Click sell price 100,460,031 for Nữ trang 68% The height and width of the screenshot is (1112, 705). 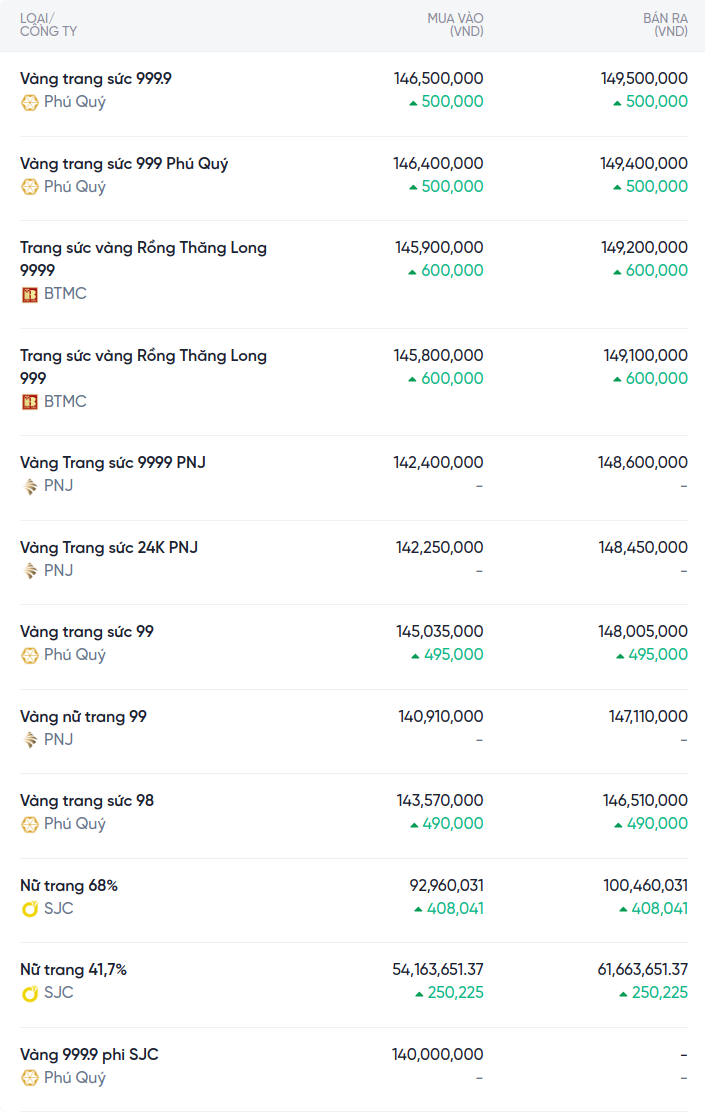click(x=645, y=885)
